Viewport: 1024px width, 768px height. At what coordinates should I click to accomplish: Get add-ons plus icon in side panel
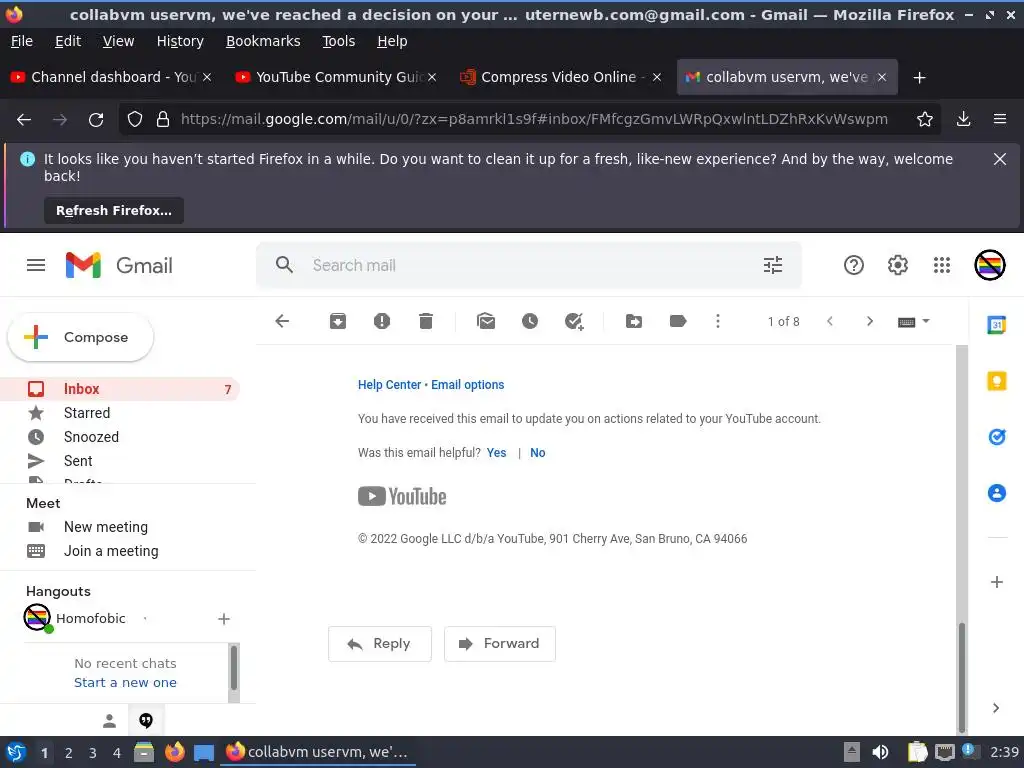click(x=997, y=582)
